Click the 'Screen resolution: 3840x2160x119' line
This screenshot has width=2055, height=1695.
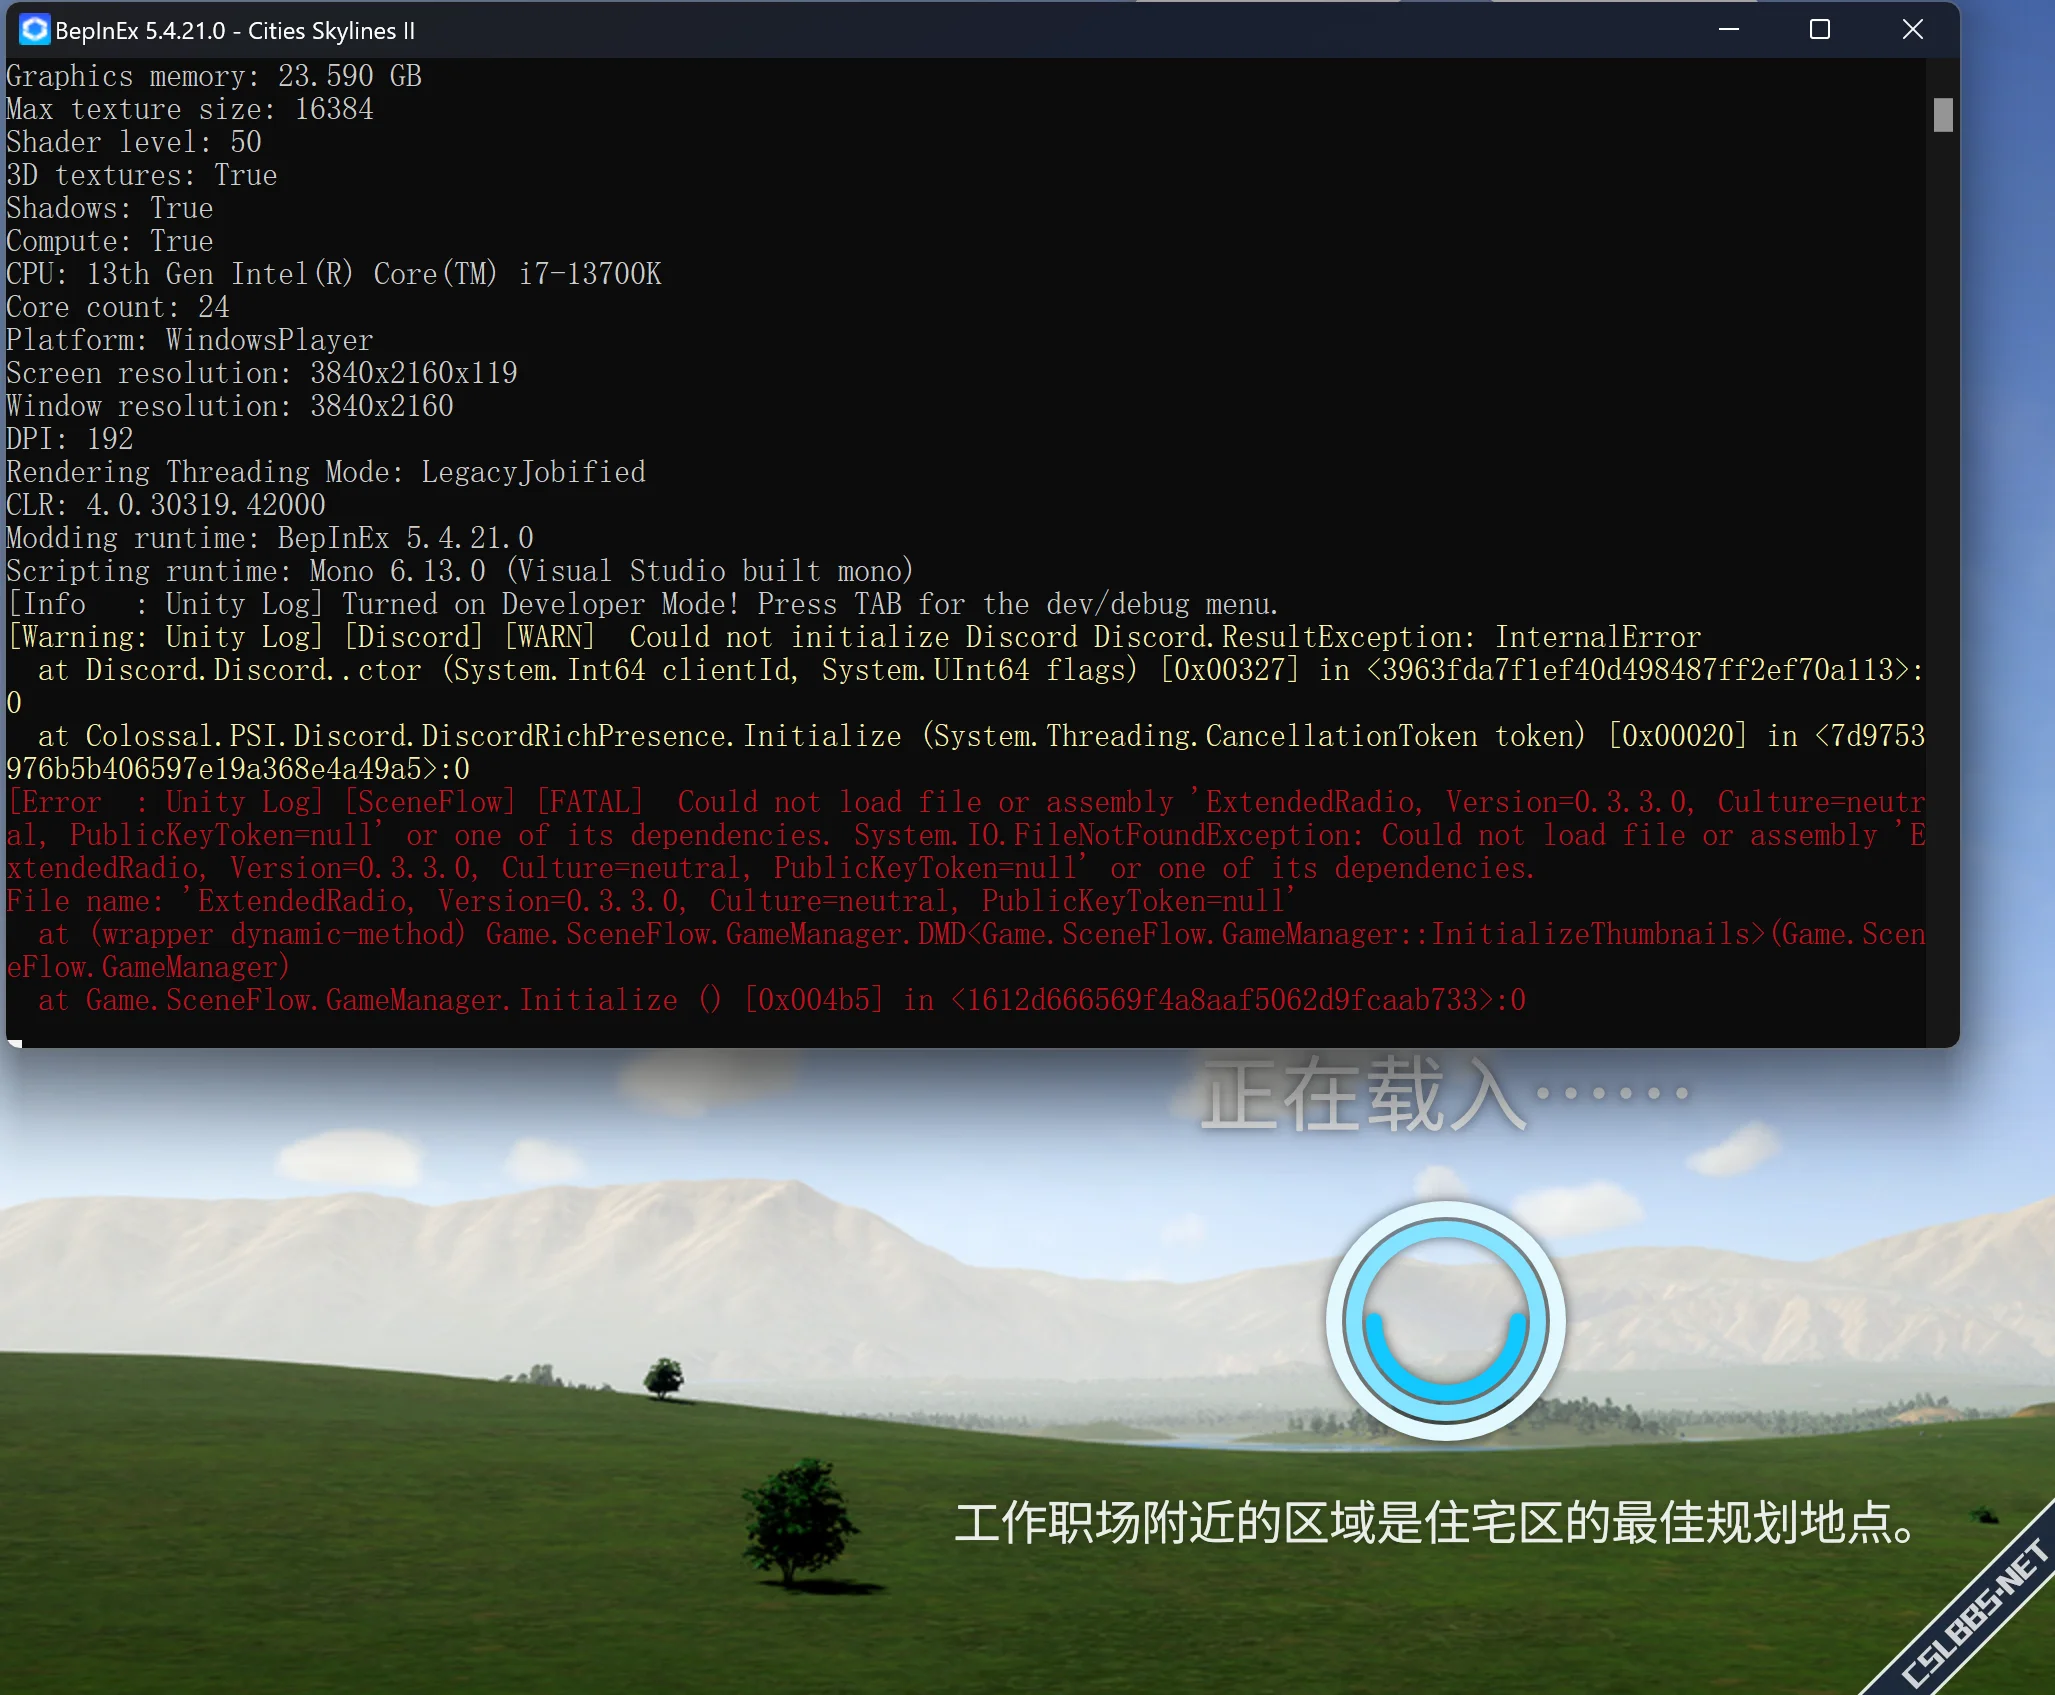click(262, 373)
